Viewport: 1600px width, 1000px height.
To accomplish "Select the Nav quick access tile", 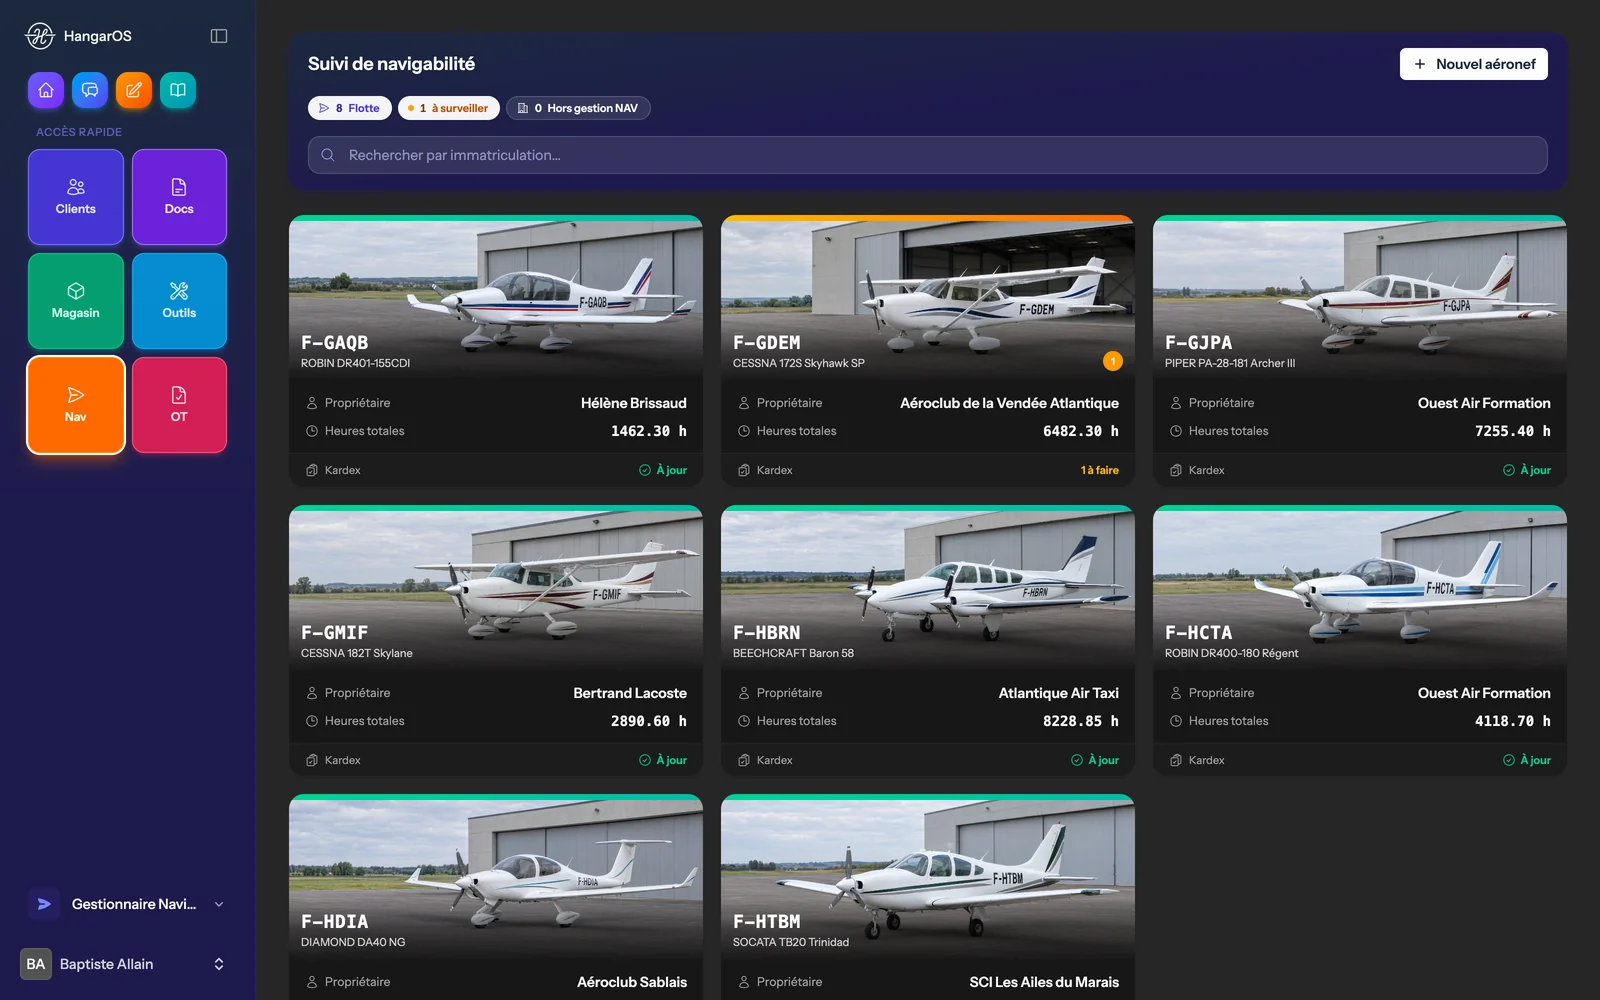I will coord(76,405).
